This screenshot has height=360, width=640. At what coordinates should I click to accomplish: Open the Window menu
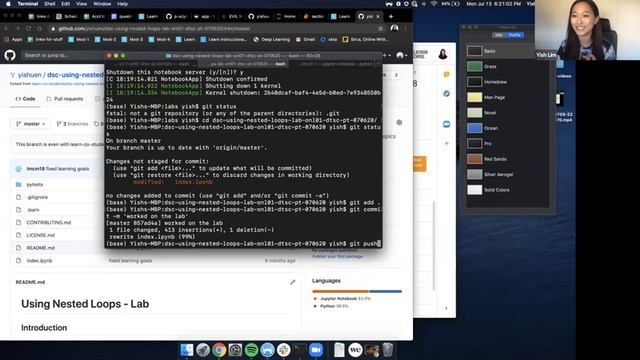[x=102, y=4]
